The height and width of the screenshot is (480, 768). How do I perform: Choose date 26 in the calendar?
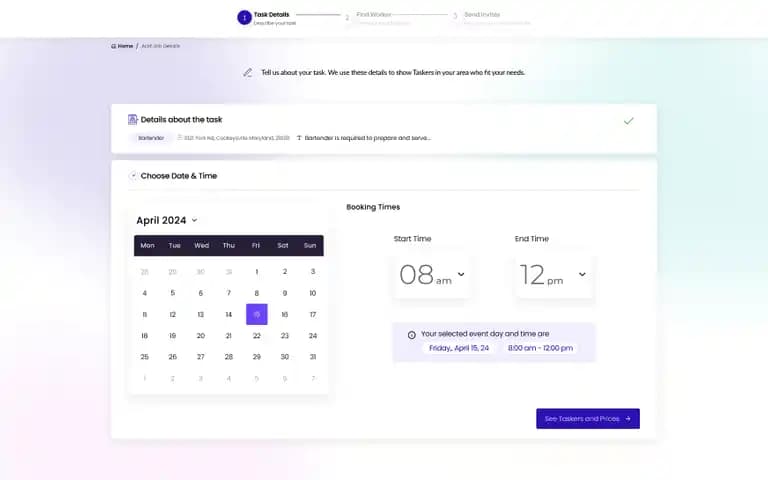[x=172, y=357]
